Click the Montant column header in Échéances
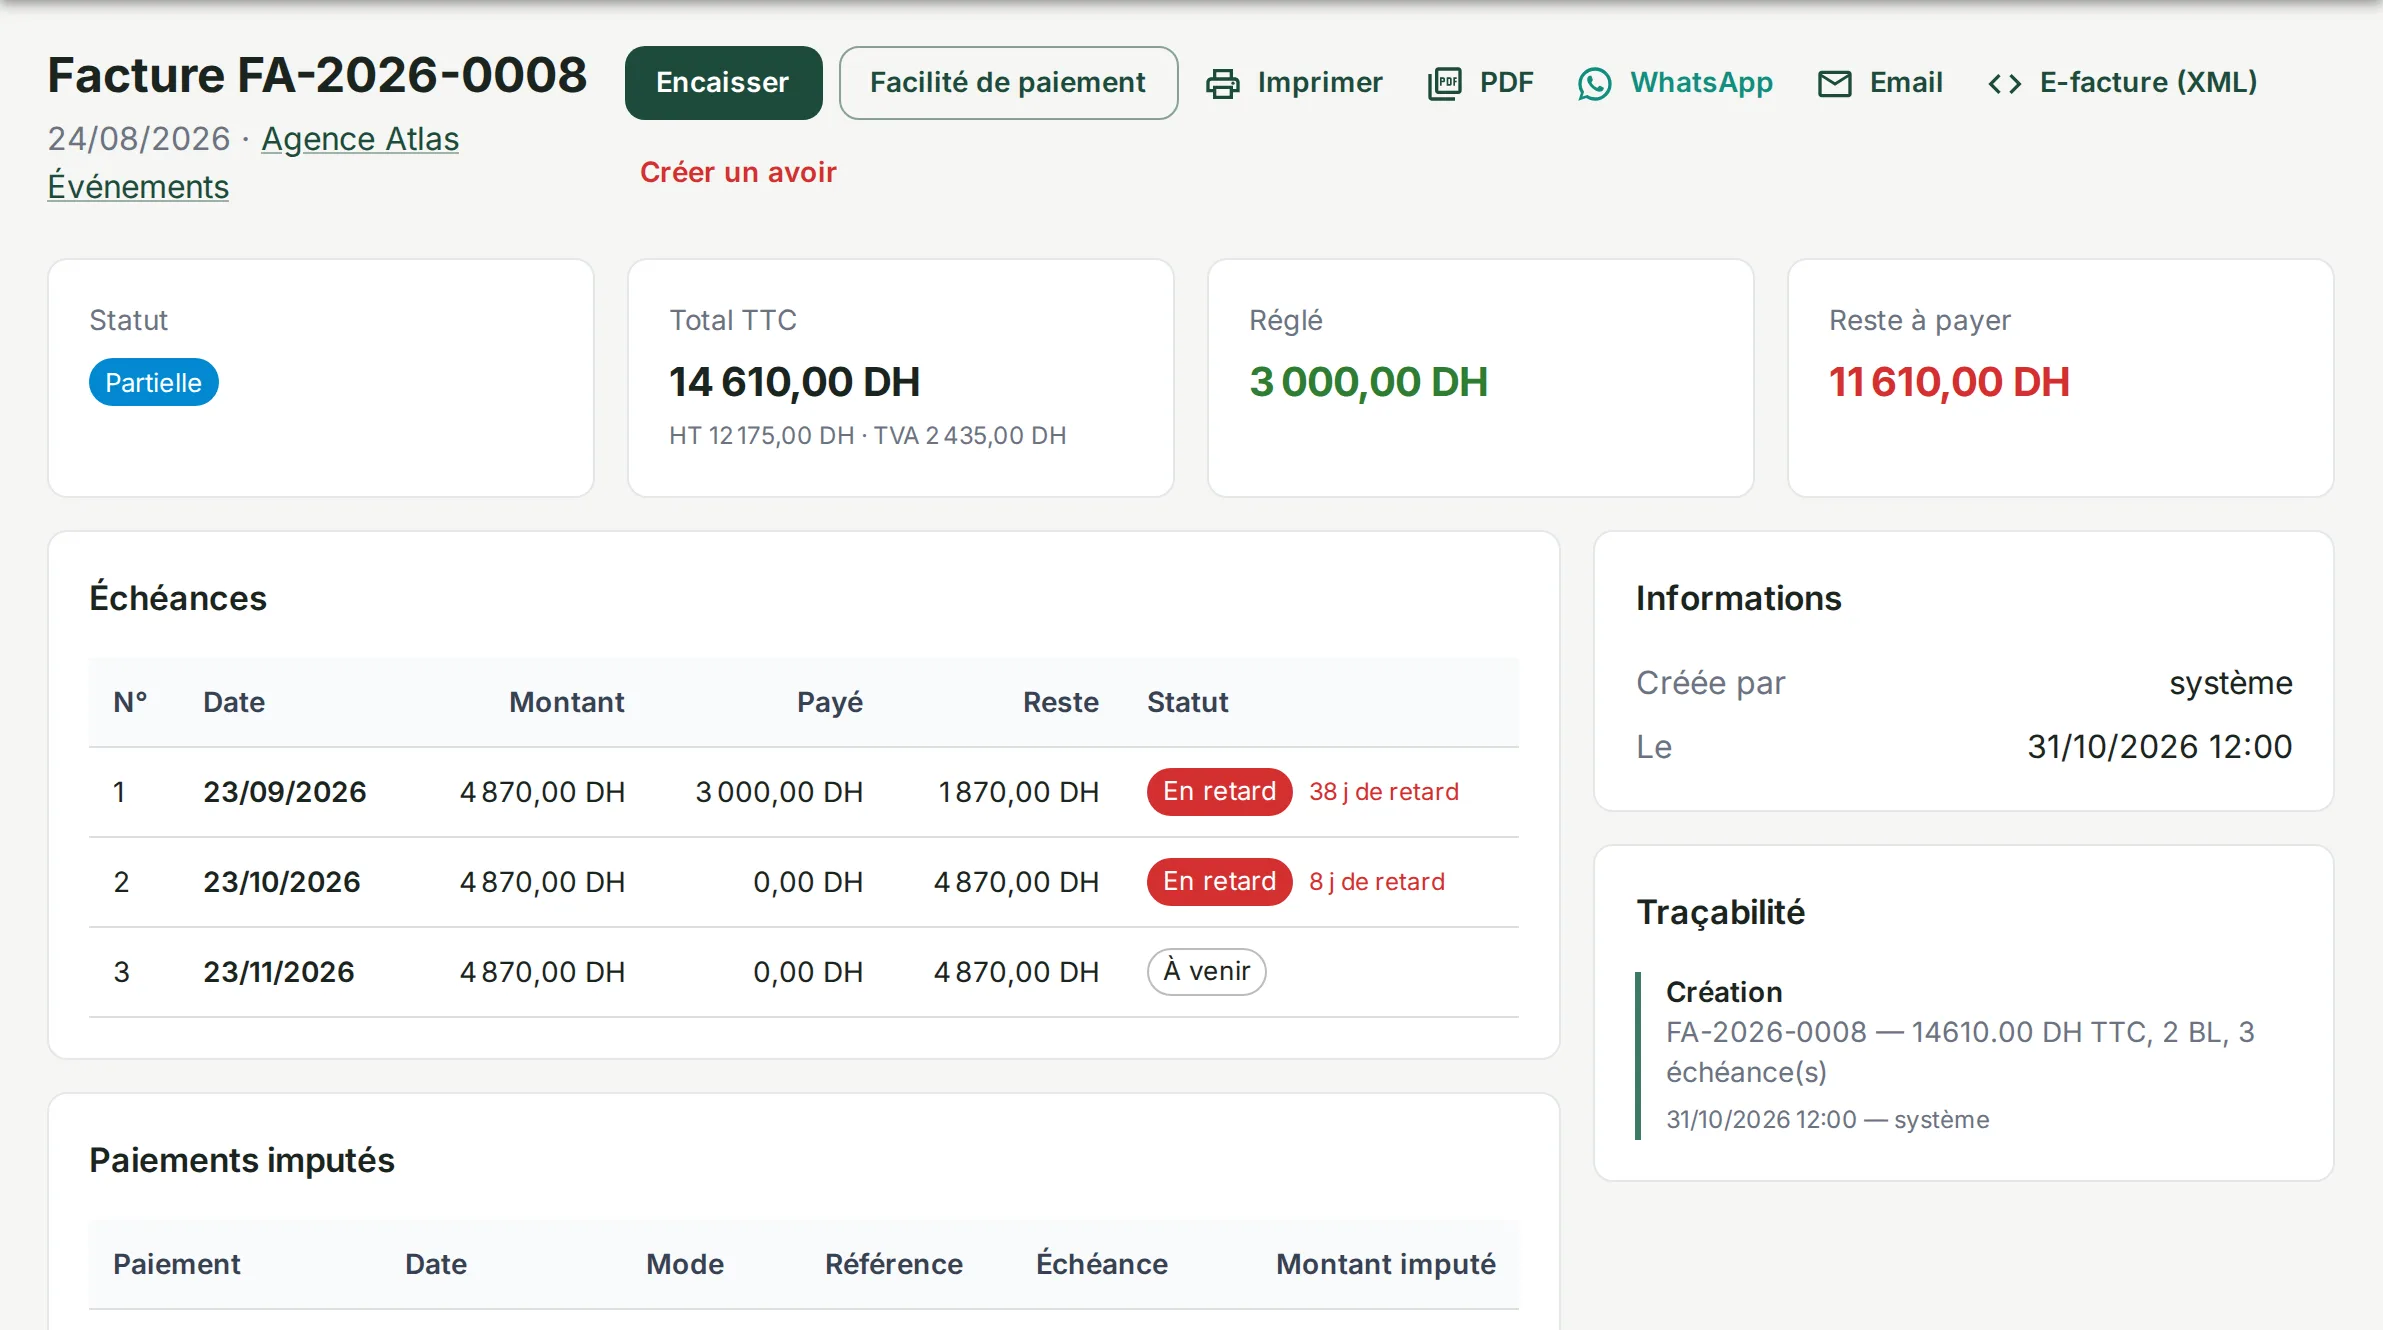Screen dimensions: 2383x1330 coord(567,702)
